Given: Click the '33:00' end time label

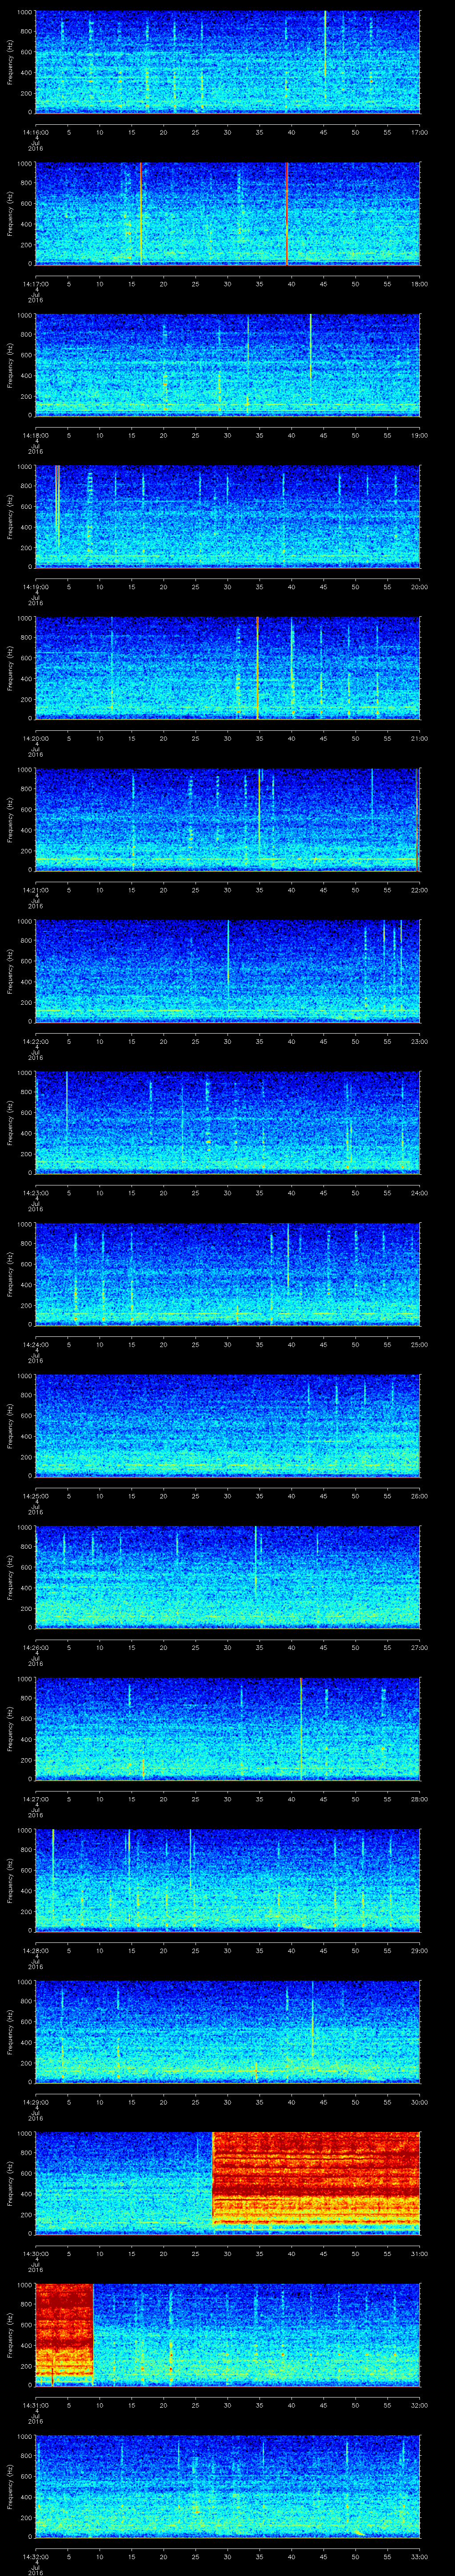Looking at the screenshot, I should point(419,2556).
